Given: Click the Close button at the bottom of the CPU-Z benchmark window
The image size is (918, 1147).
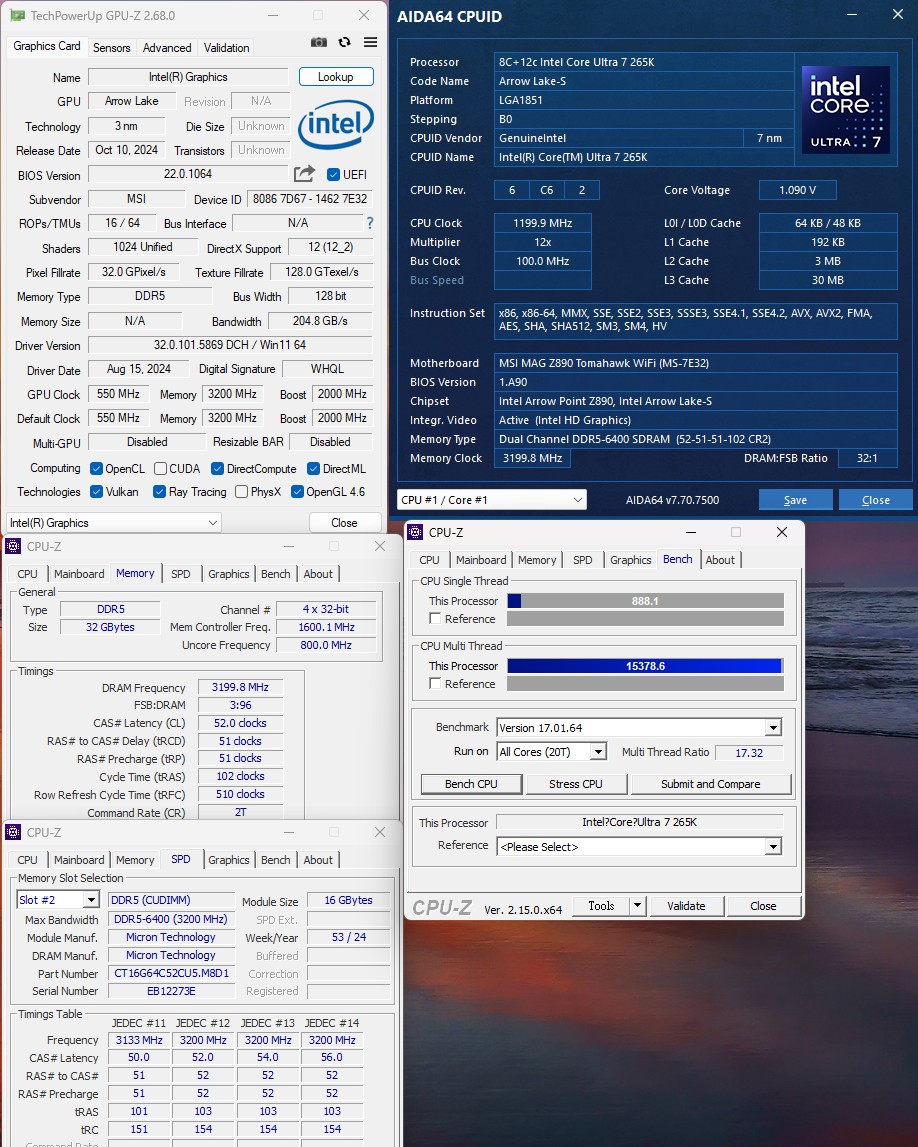Looking at the screenshot, I should (763, 906).
